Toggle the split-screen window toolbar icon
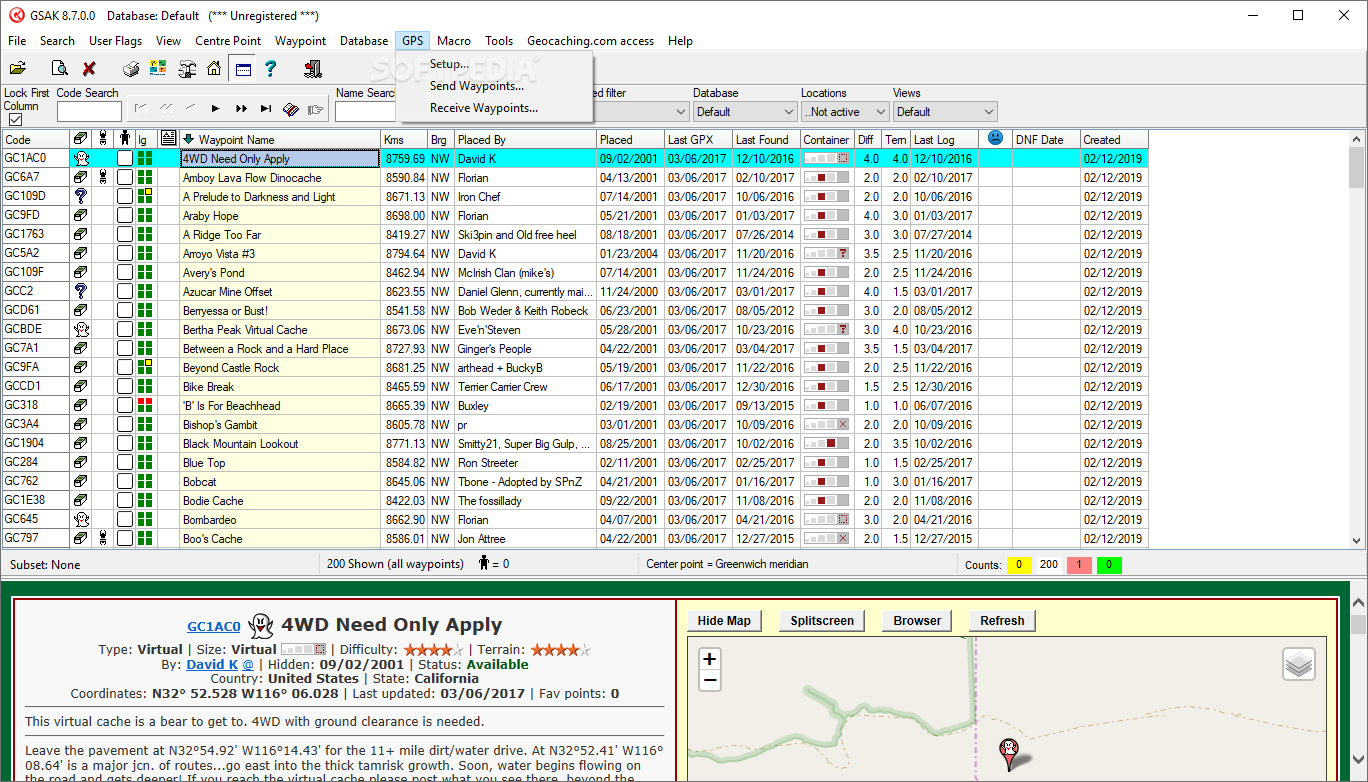 pos(242,69)
